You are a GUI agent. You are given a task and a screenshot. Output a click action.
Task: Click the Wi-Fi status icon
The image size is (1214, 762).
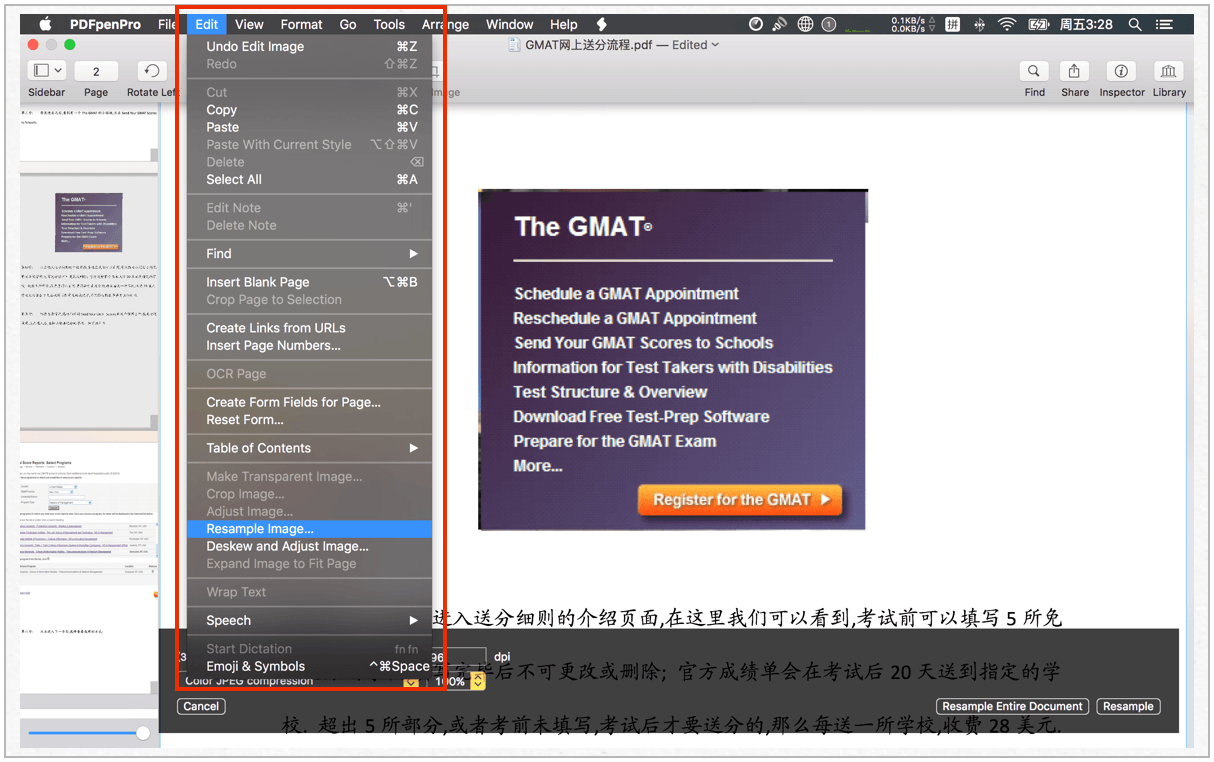pos(1007,24)
